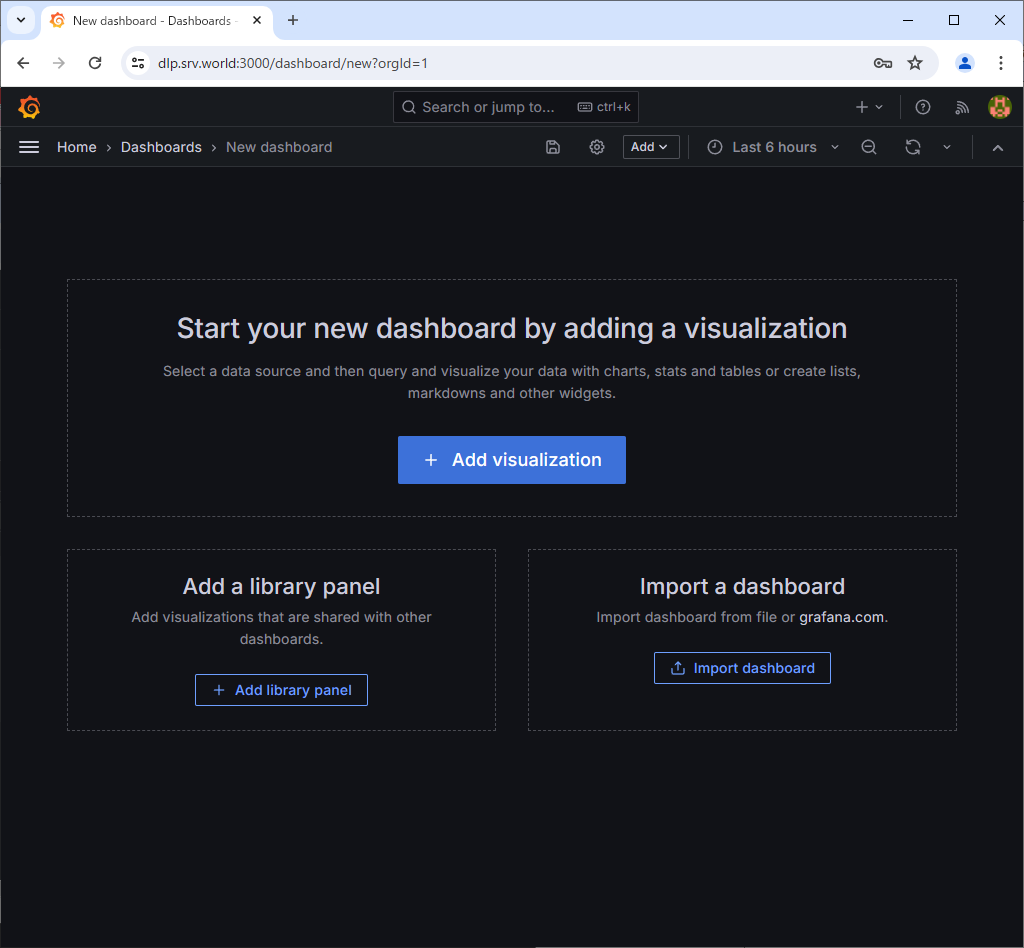The image size is (1024, 948).
Task: Select the New dashboard - Dashboards tab
Action: 157,21
